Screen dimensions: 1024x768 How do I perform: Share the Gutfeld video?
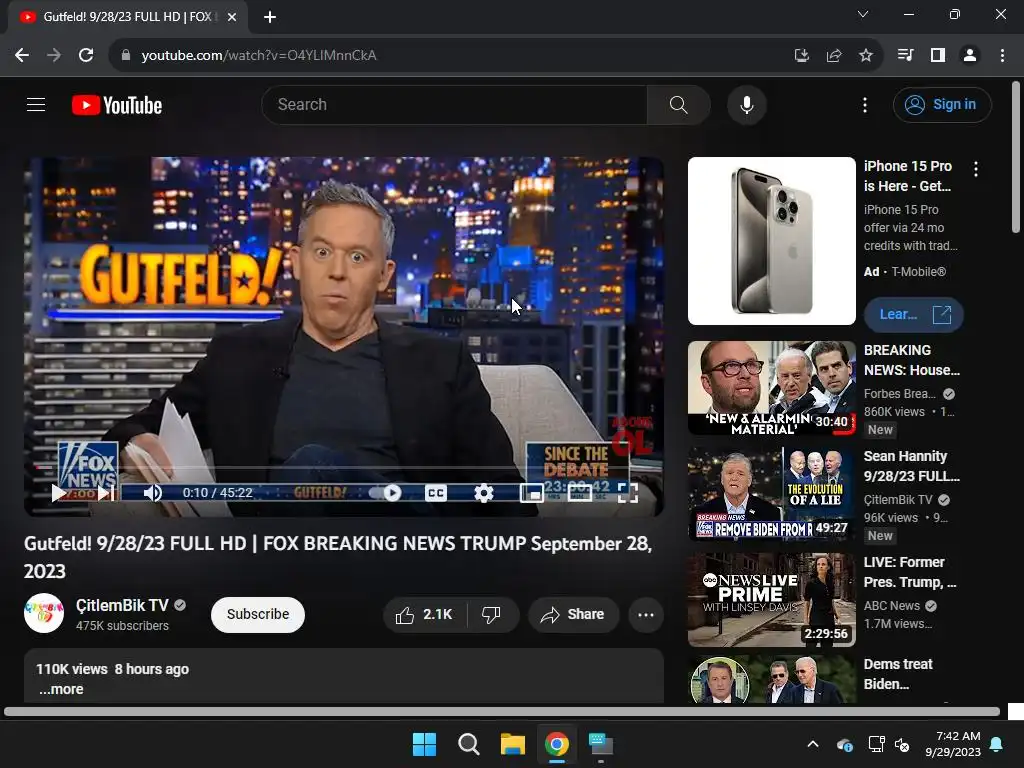click(573, 615)
